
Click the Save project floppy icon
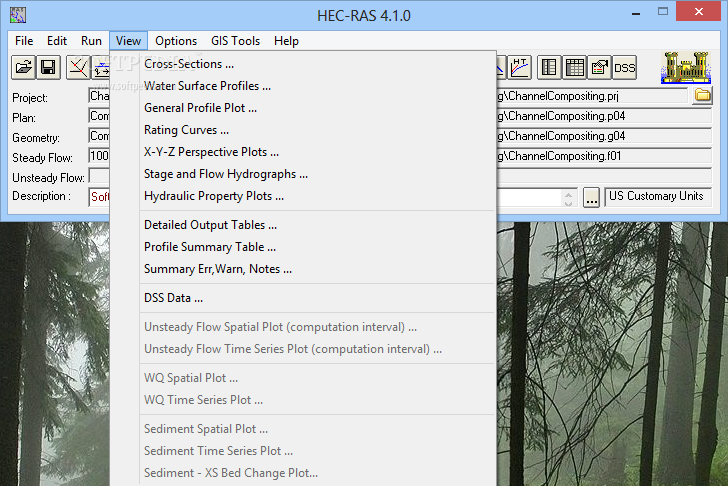point(48,68)
